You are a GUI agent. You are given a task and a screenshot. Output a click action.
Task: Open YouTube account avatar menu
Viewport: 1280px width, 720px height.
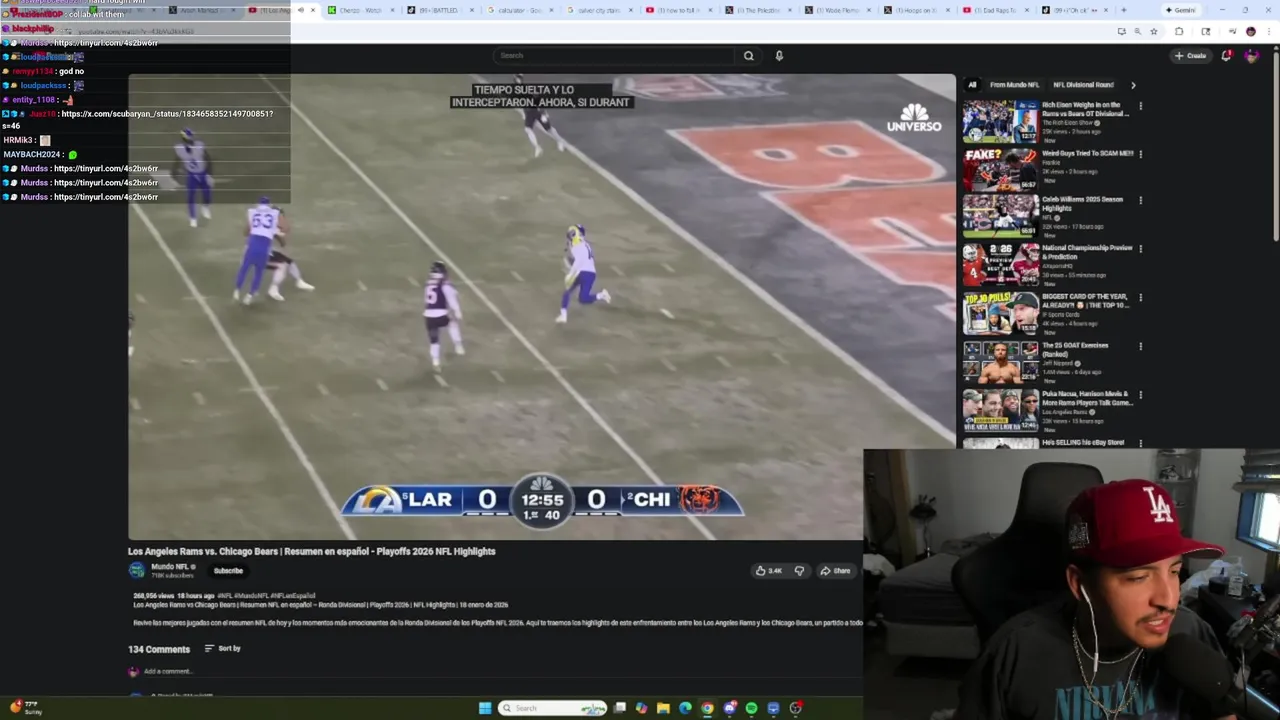pos(1251,56)
